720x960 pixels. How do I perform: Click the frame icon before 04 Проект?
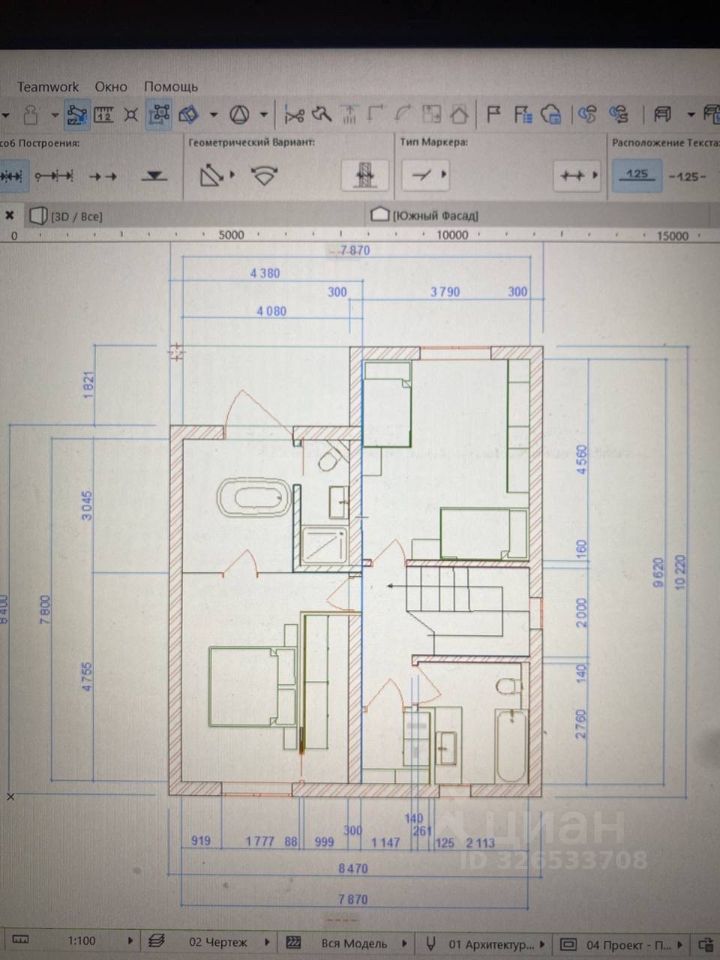pos(569,944)
